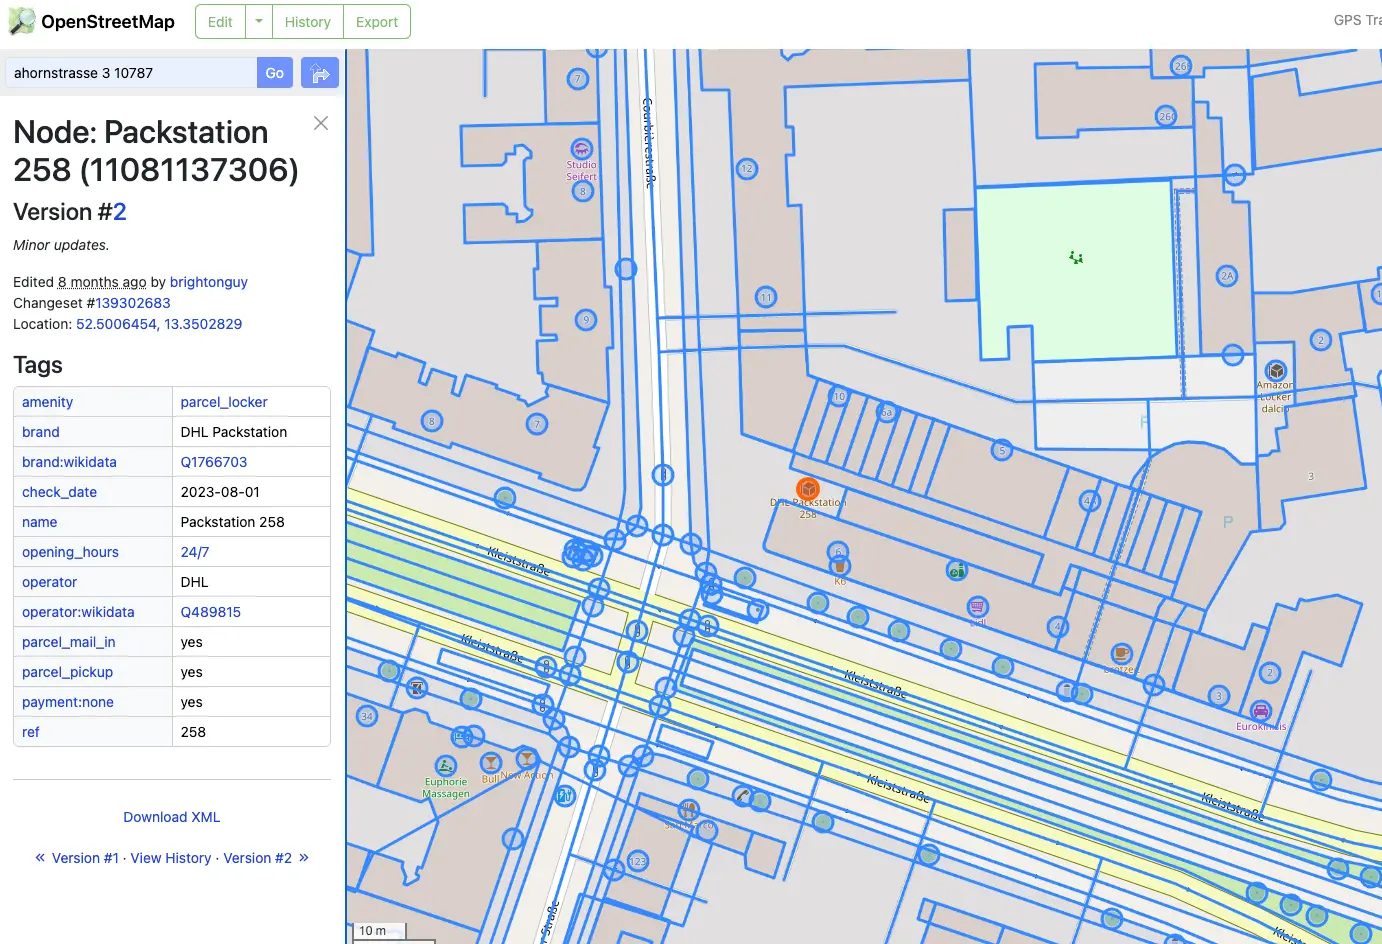Image resolution: width=1382 pixels, height=944 pixels.
Task: Click the bottom Version #2 » link
Action: [x=266, y=858]
